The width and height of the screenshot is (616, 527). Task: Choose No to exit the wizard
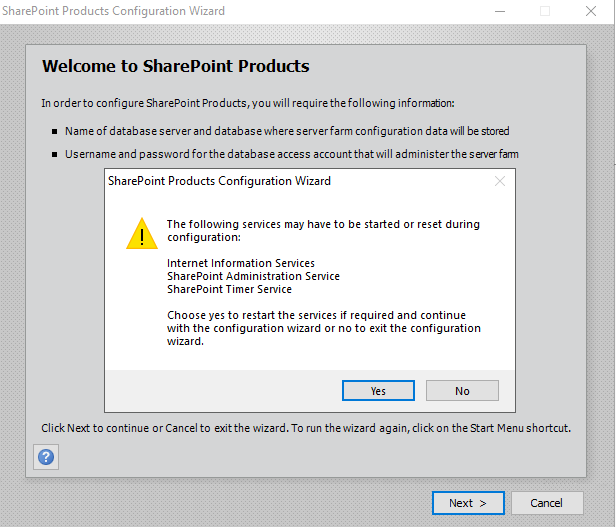461,390
